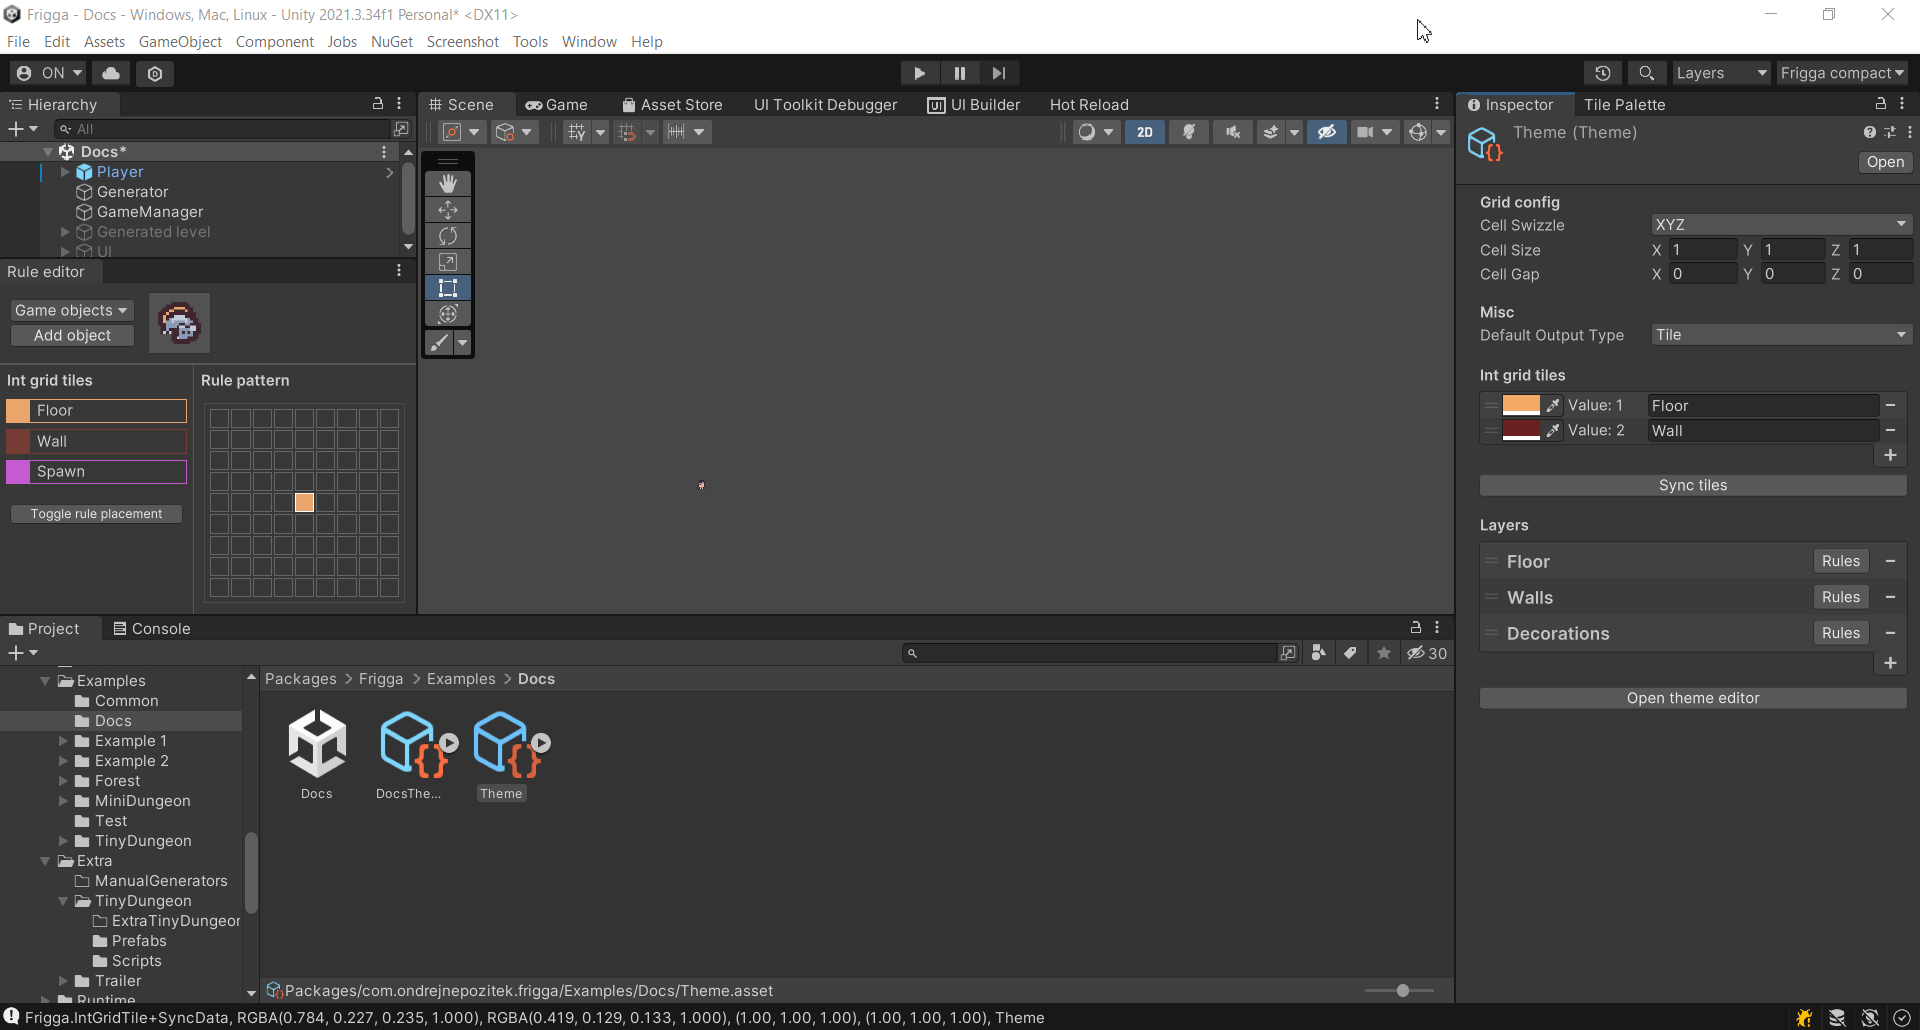Click Search by Type icon in Project
The image size is (1920, 1030).
1318,653
